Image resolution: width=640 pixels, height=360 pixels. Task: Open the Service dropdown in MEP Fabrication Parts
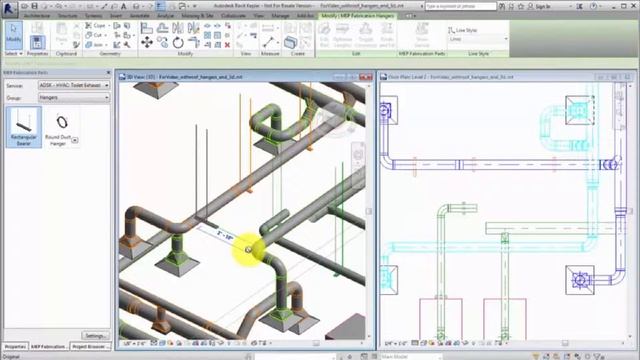point(74,85)
